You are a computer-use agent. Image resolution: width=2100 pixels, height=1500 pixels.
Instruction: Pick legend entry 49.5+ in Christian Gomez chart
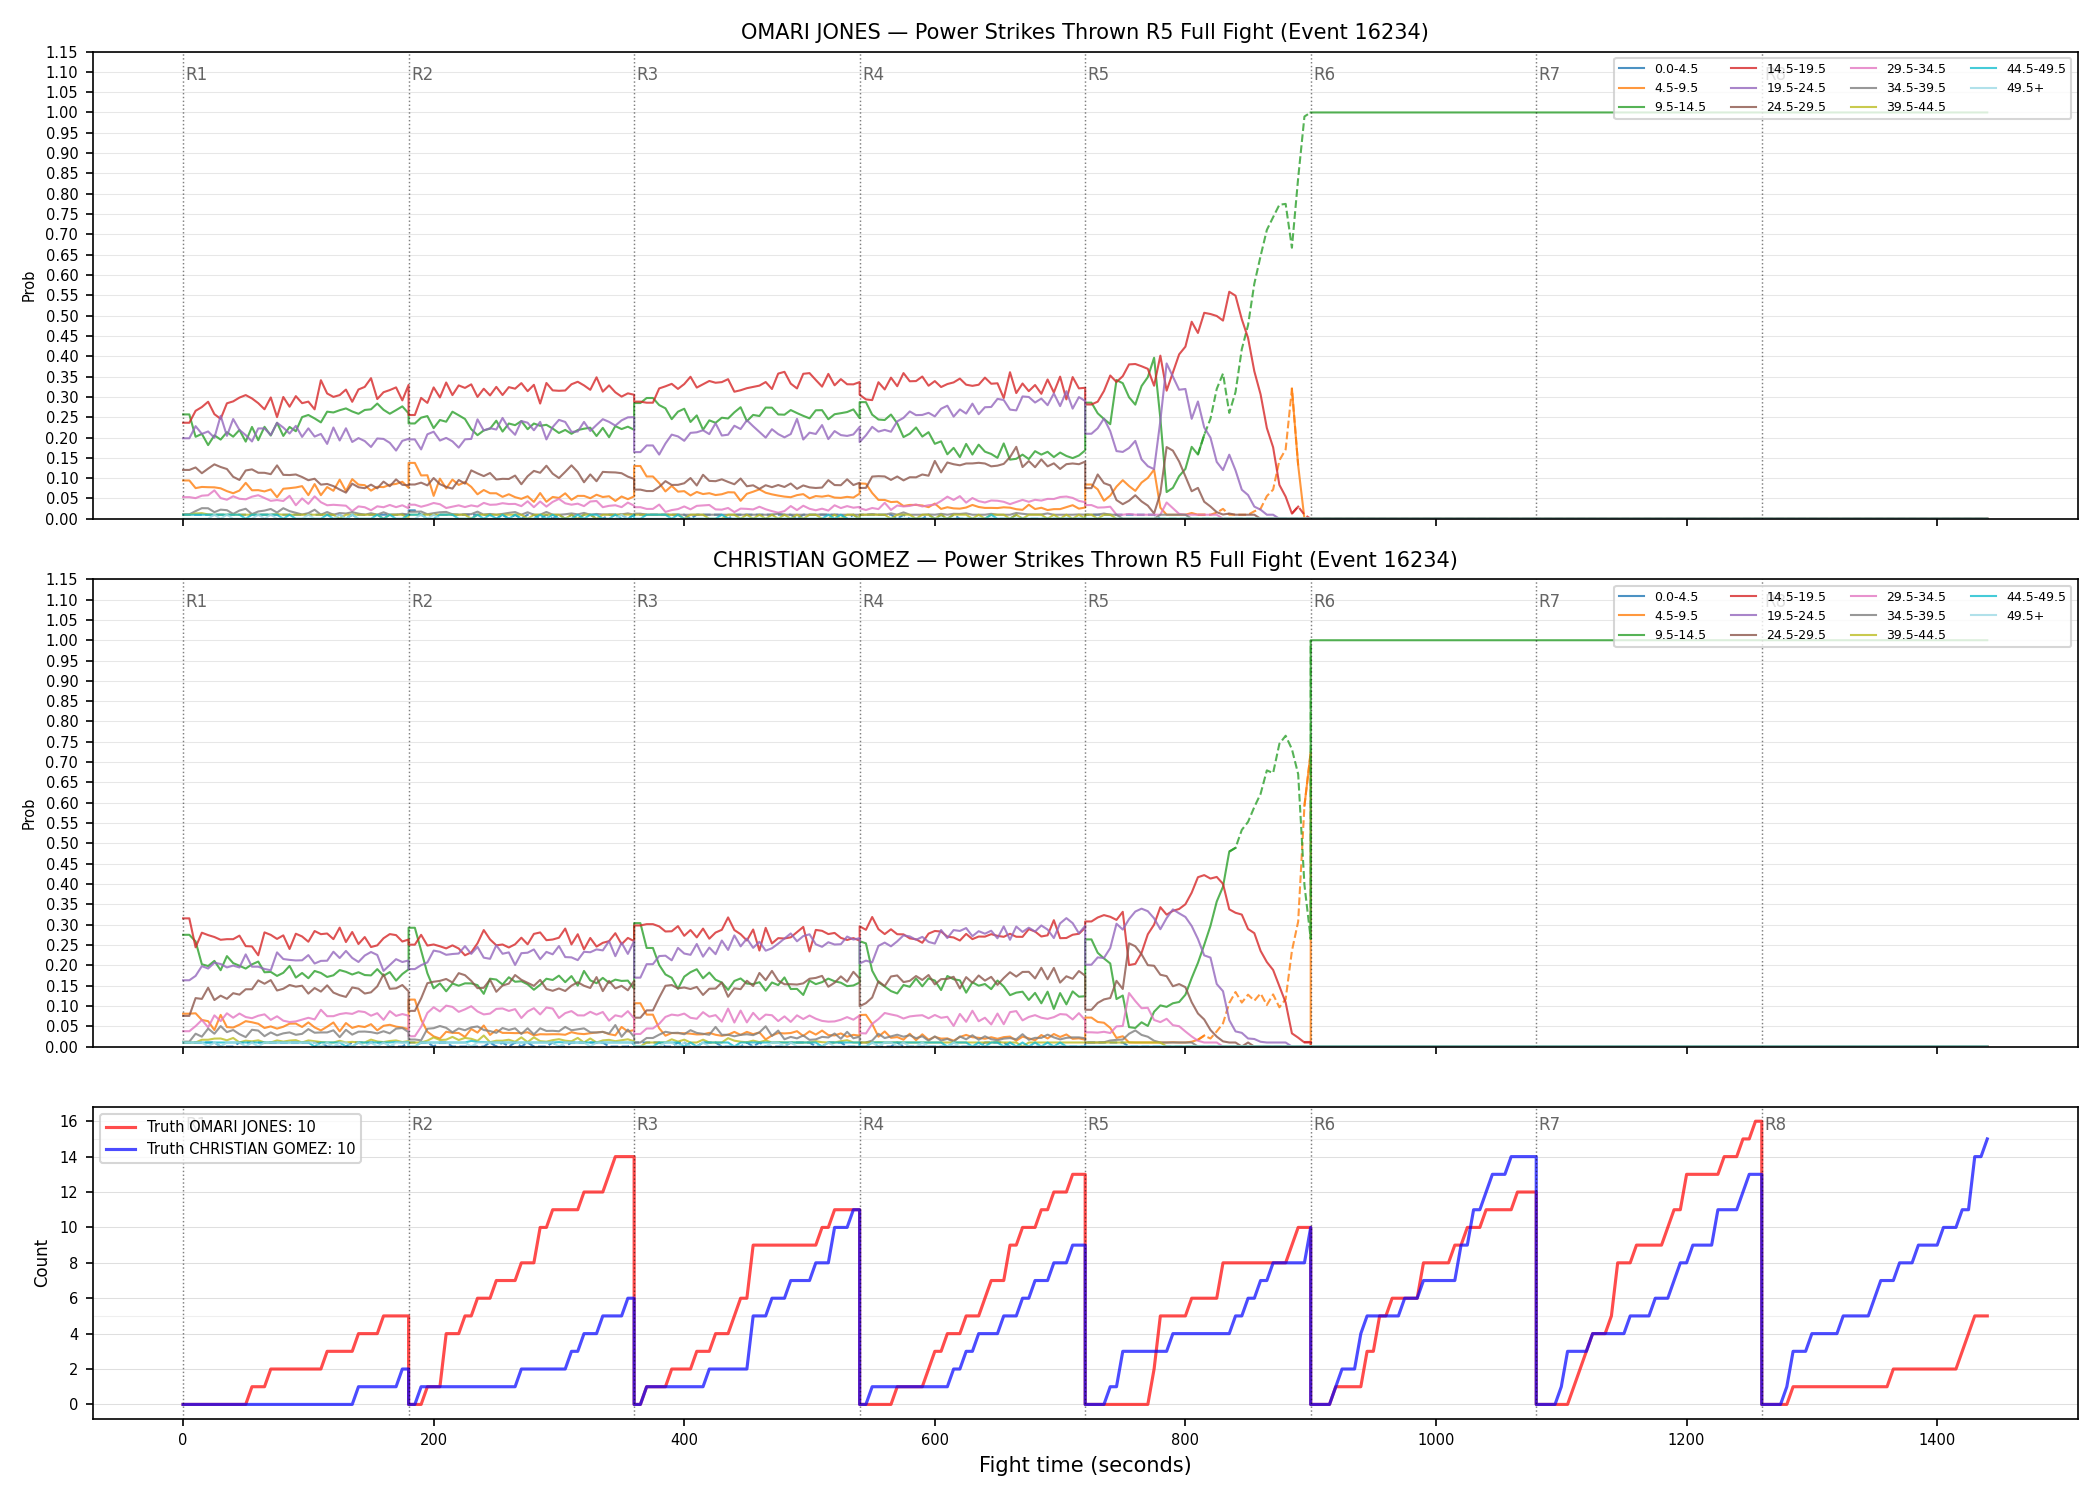point(2008,616)
